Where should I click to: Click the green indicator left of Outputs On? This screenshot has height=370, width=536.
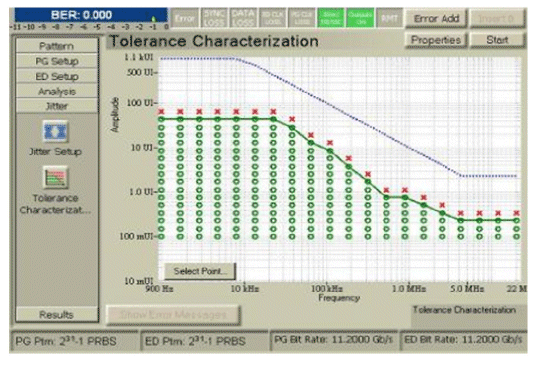(331, 18)
